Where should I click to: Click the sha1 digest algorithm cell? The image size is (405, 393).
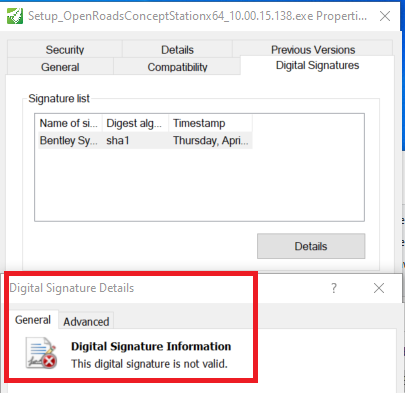(x=118, y=140)
